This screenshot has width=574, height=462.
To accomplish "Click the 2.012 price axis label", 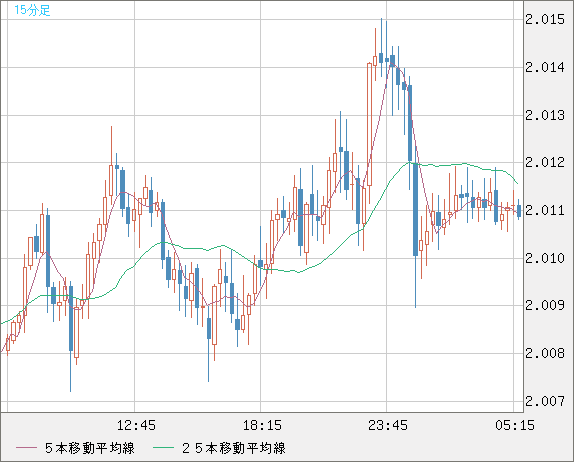I will click(545, 162).
